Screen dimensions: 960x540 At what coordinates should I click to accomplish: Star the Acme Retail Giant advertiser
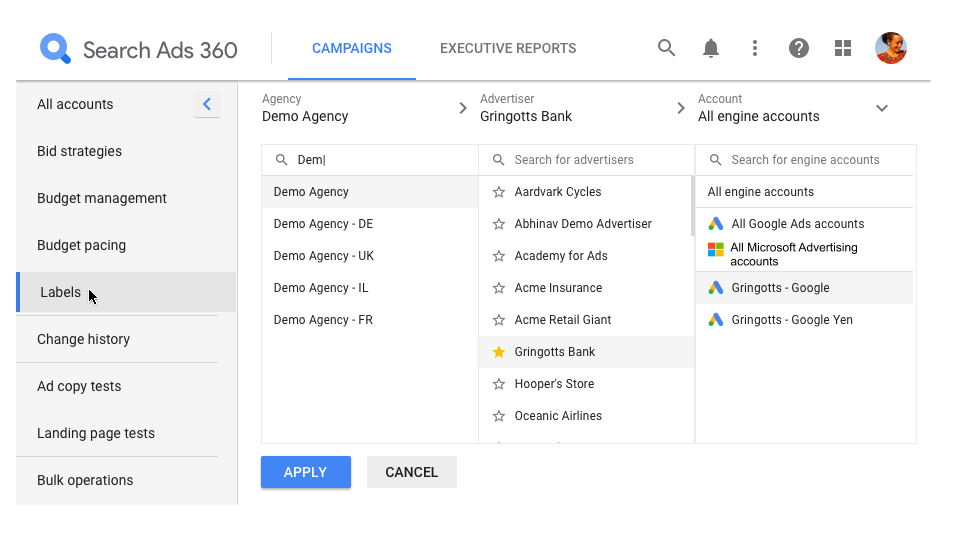tap(499, 320)
